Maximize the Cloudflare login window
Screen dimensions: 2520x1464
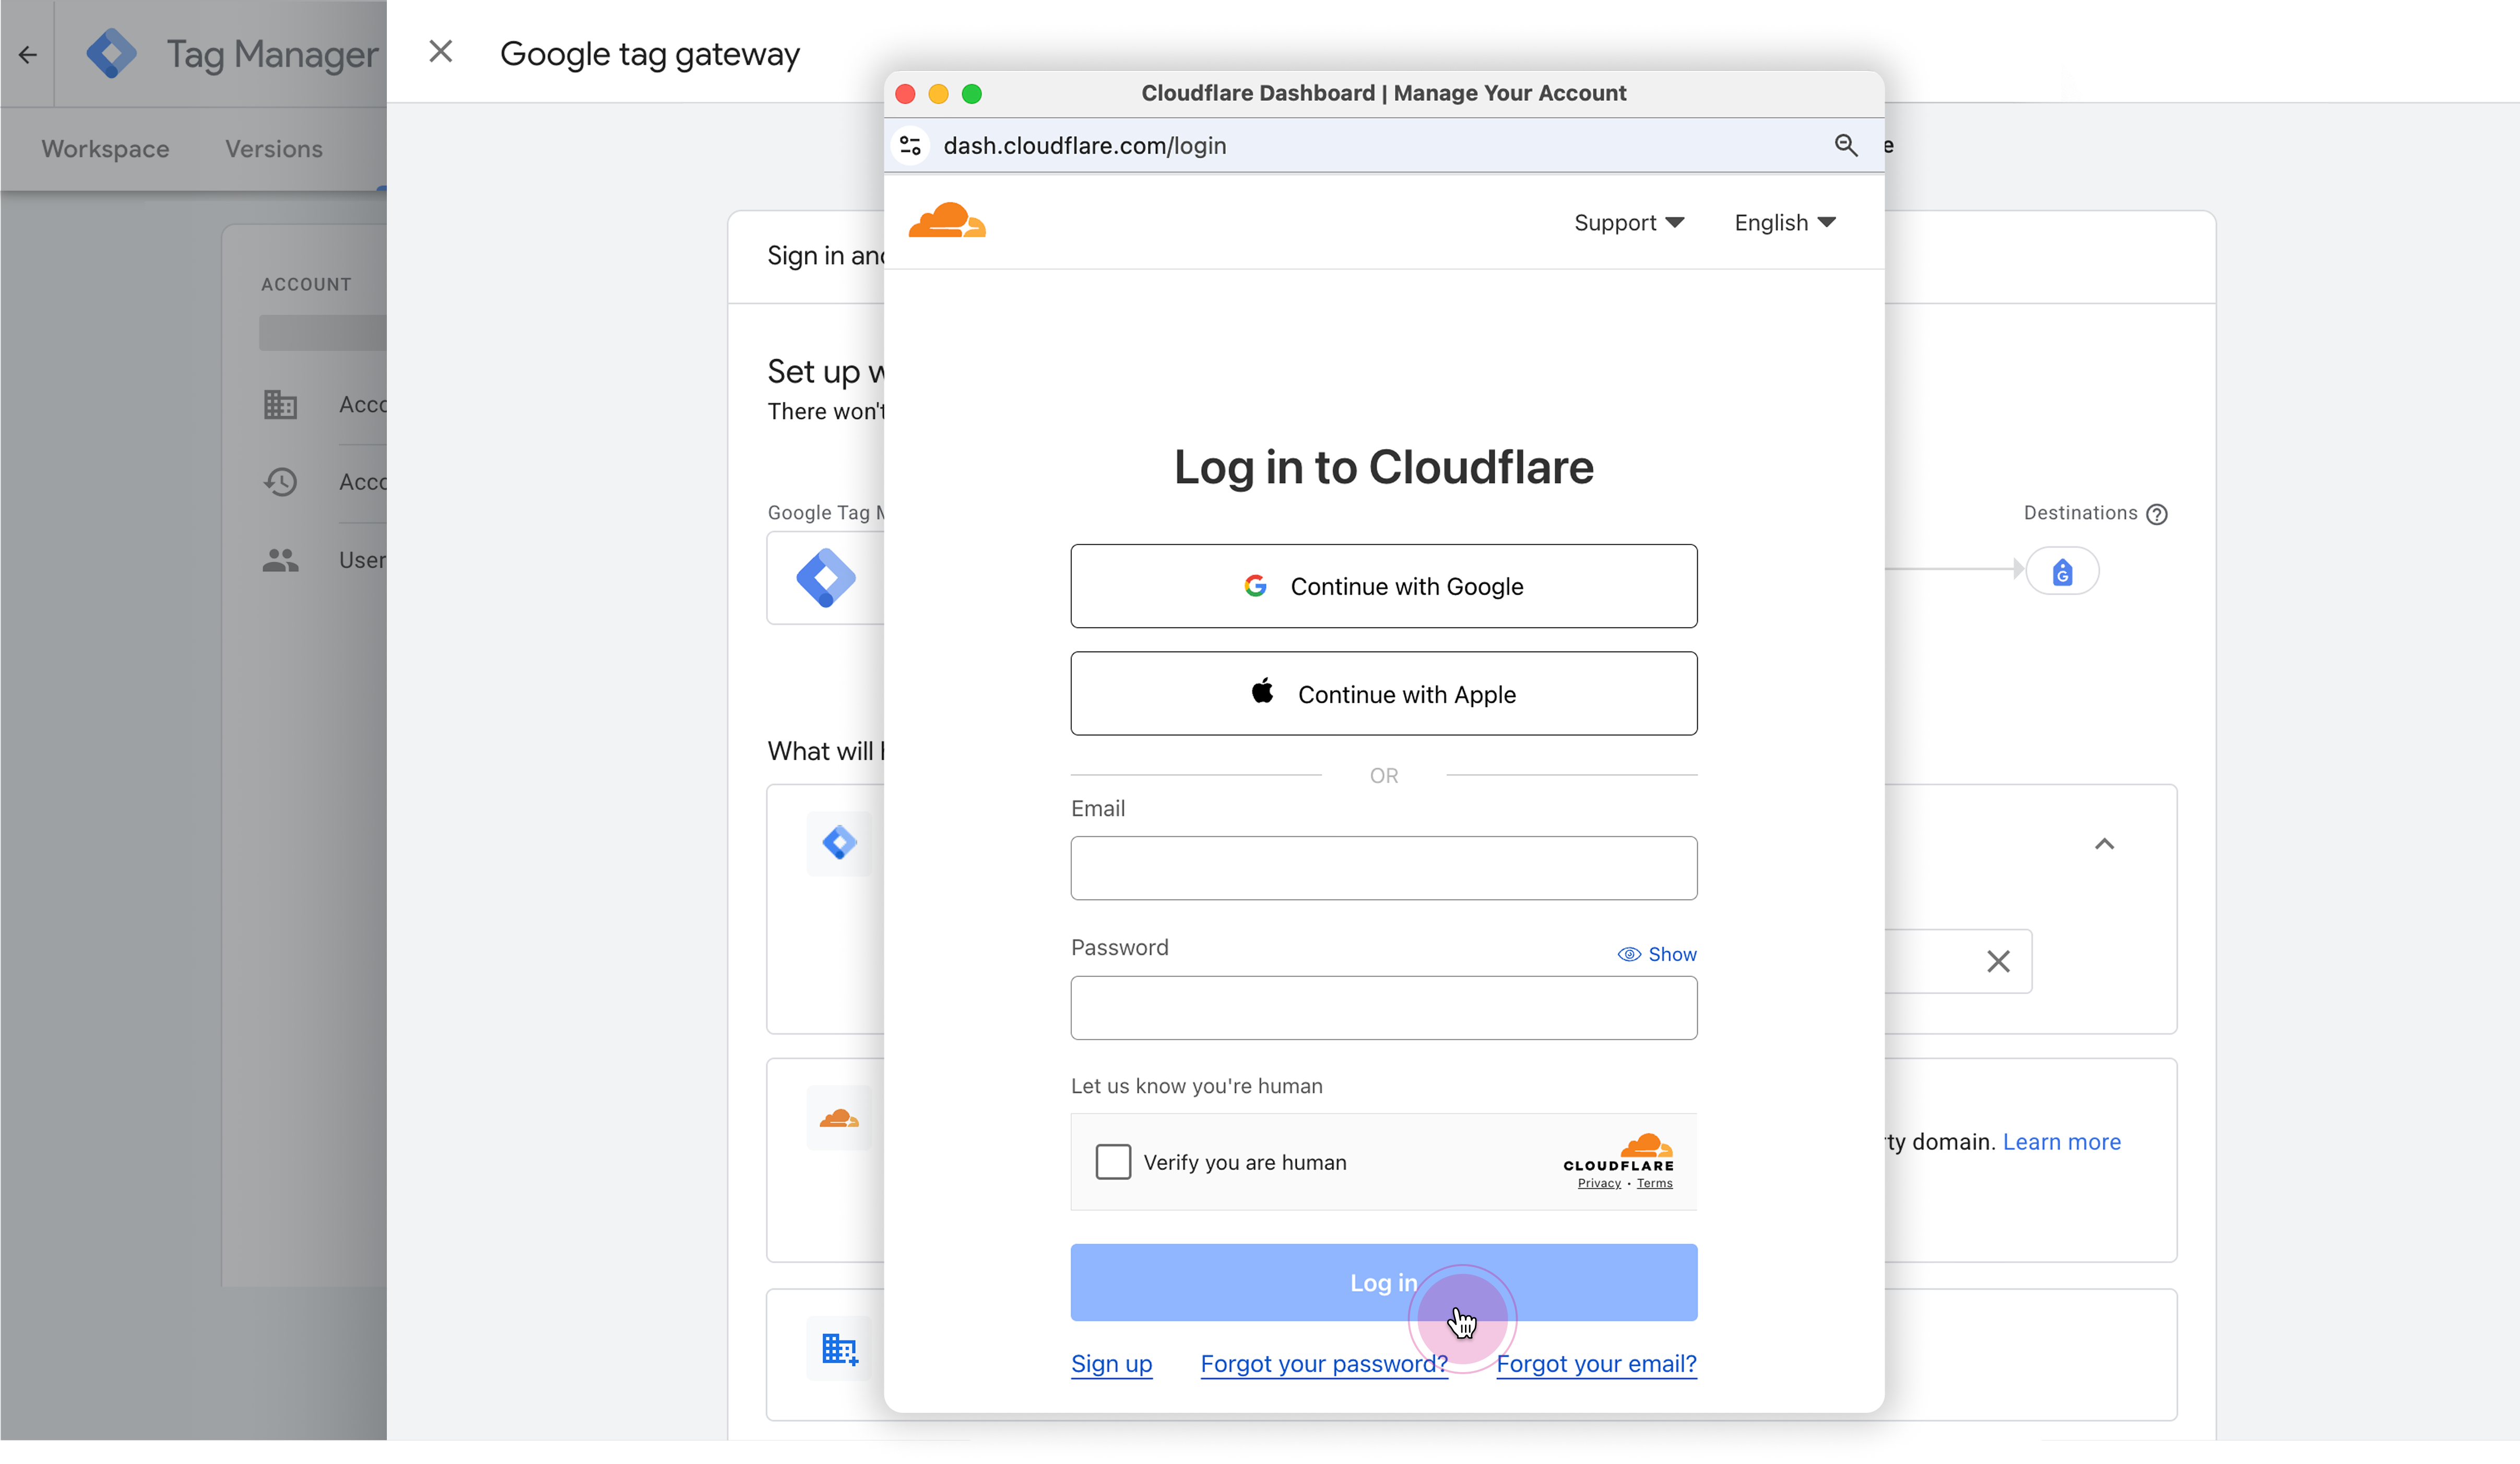(x=971, y=94)
